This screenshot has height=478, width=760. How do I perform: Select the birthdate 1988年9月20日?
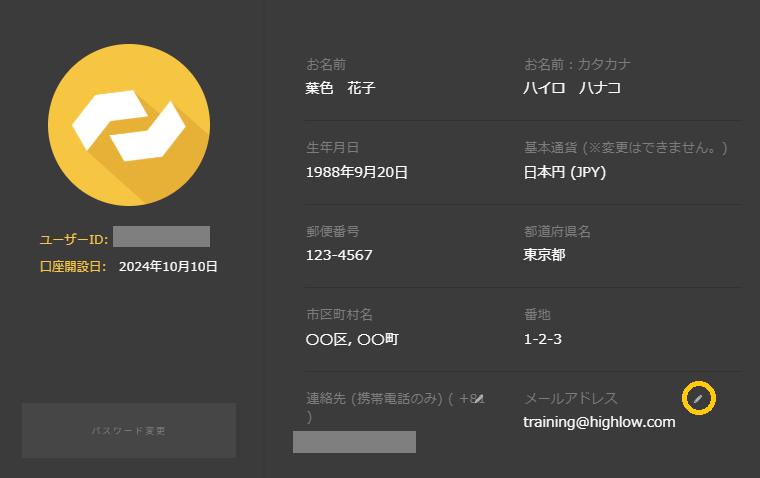[x=357, y=172]
